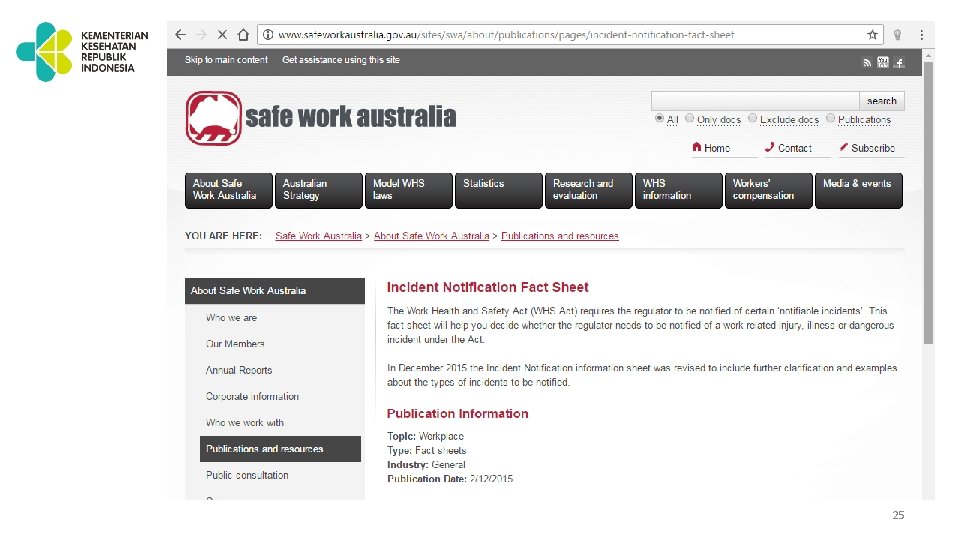960x540 pixels.
Task: Open About Safe Work Australia nav tab
Action: pos(229,190)
